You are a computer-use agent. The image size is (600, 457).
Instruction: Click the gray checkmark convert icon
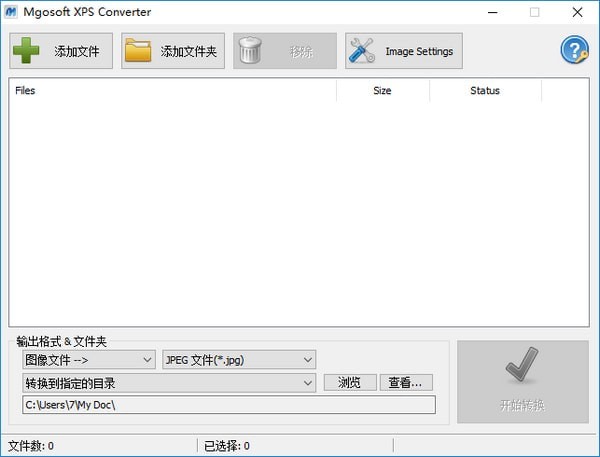click(522, 365)
